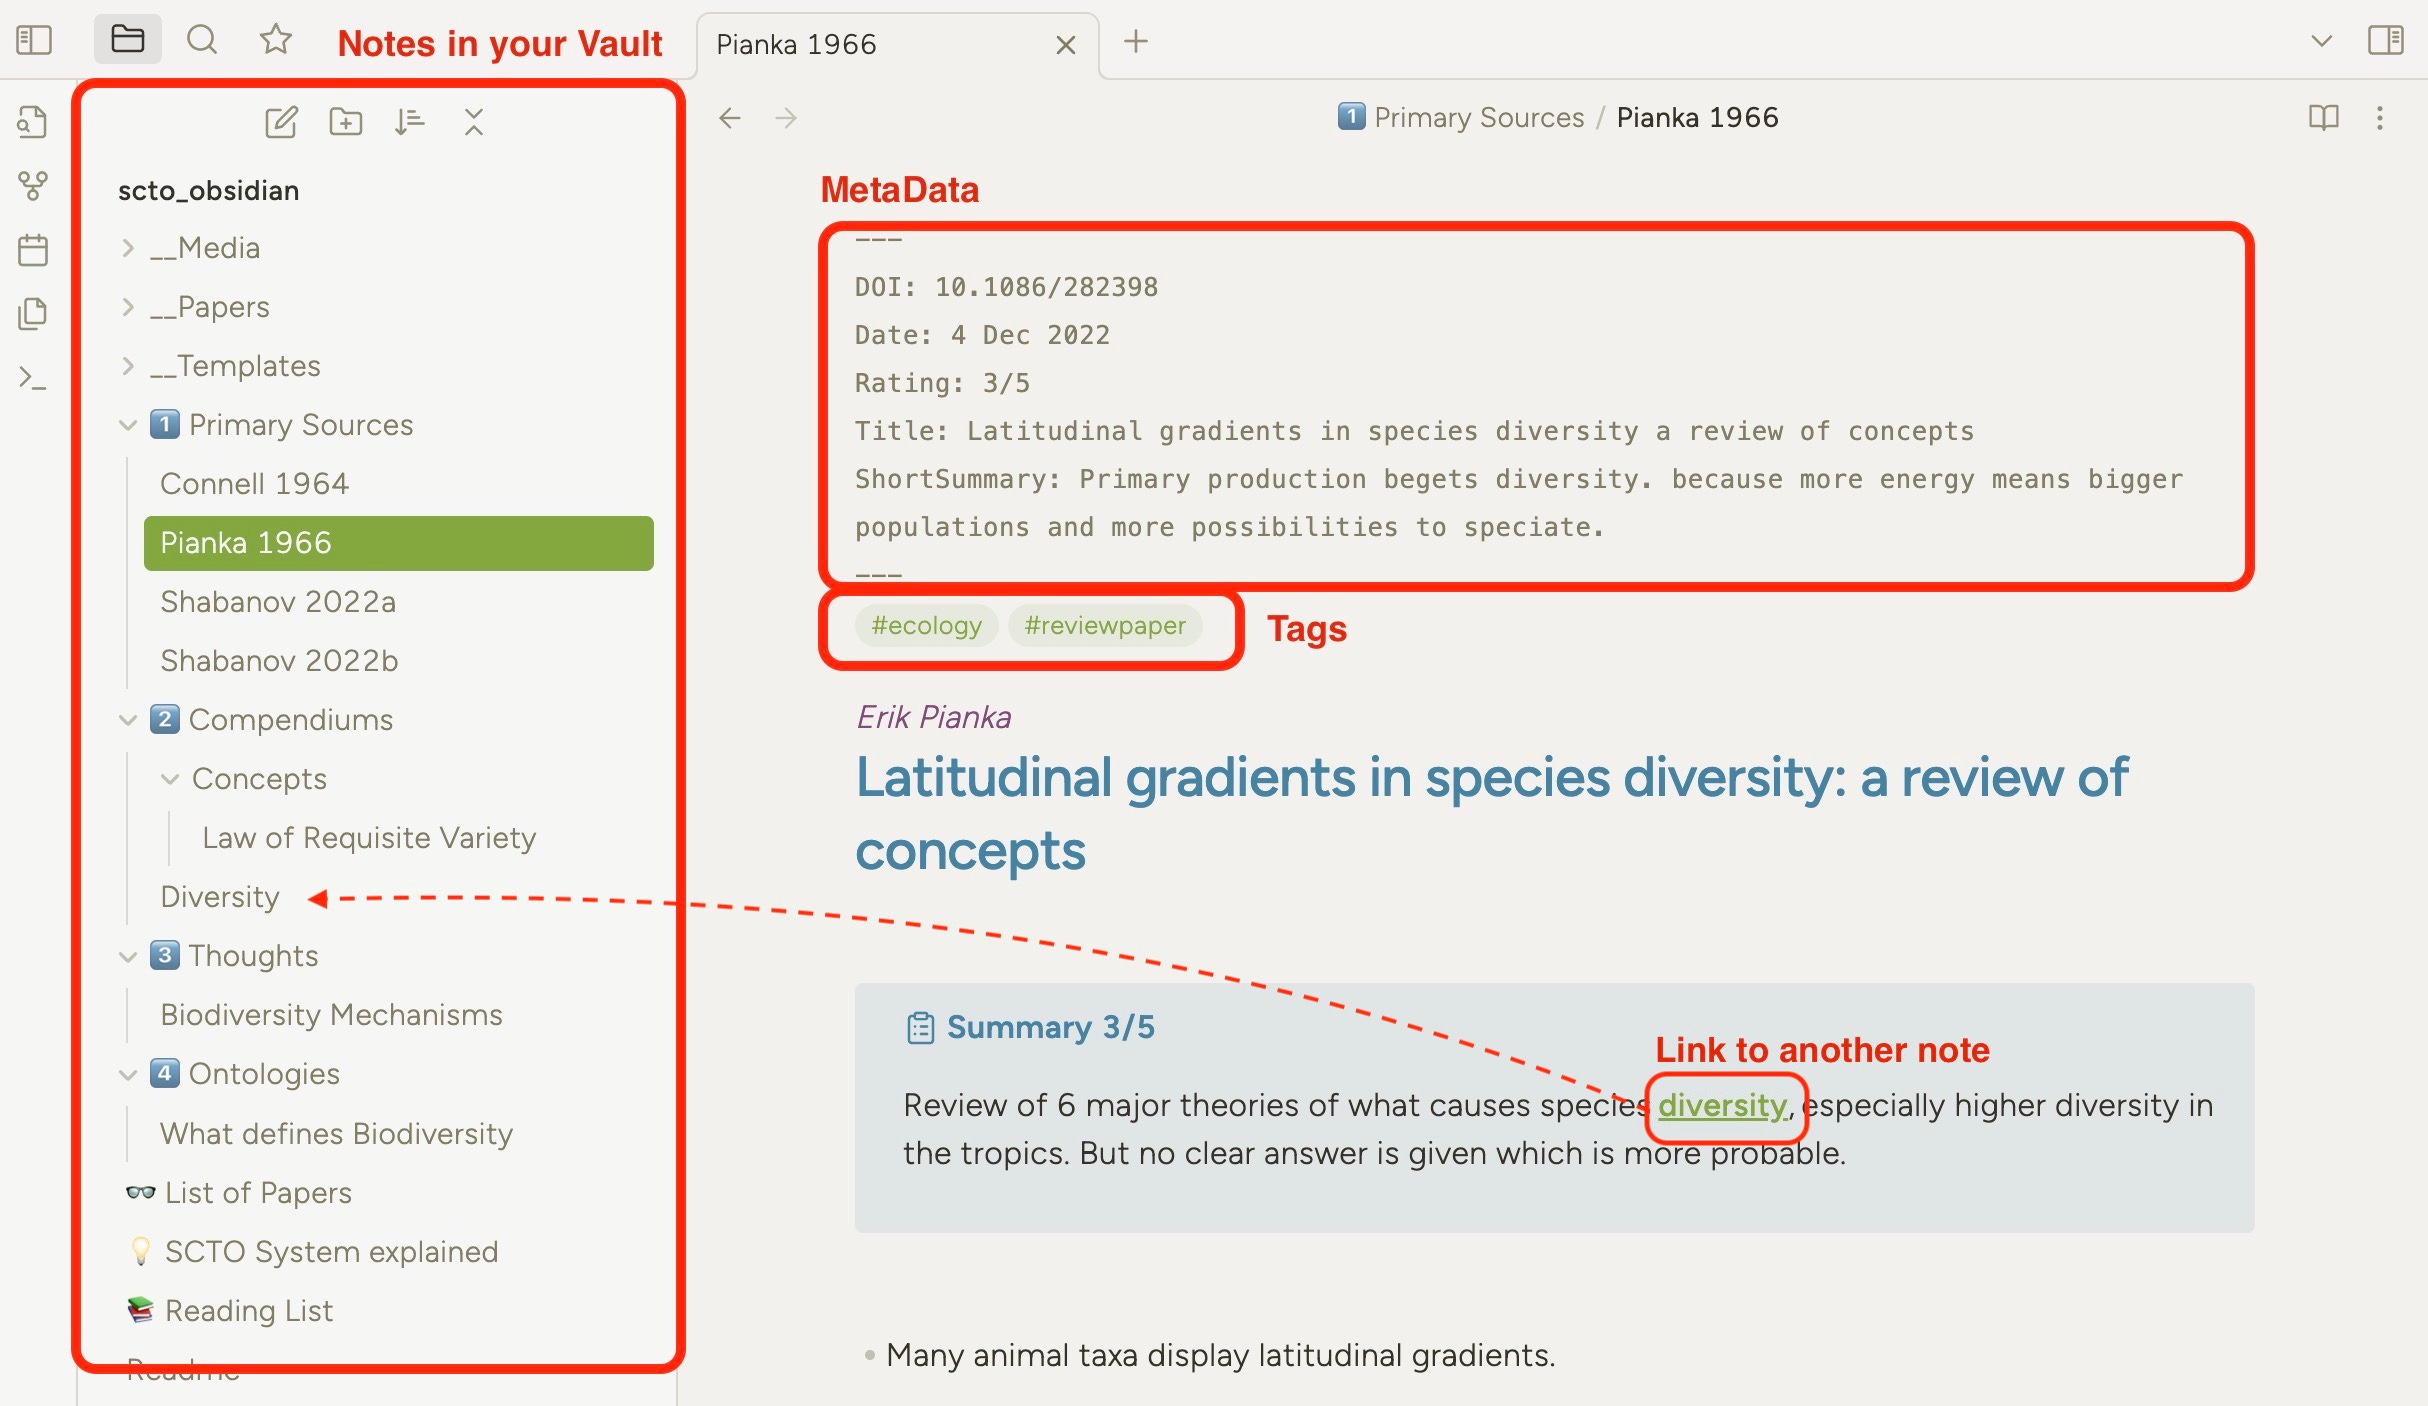Toggle the left sidebar collapse icon
This screenshot has width=2428, height=1406.
34,41
